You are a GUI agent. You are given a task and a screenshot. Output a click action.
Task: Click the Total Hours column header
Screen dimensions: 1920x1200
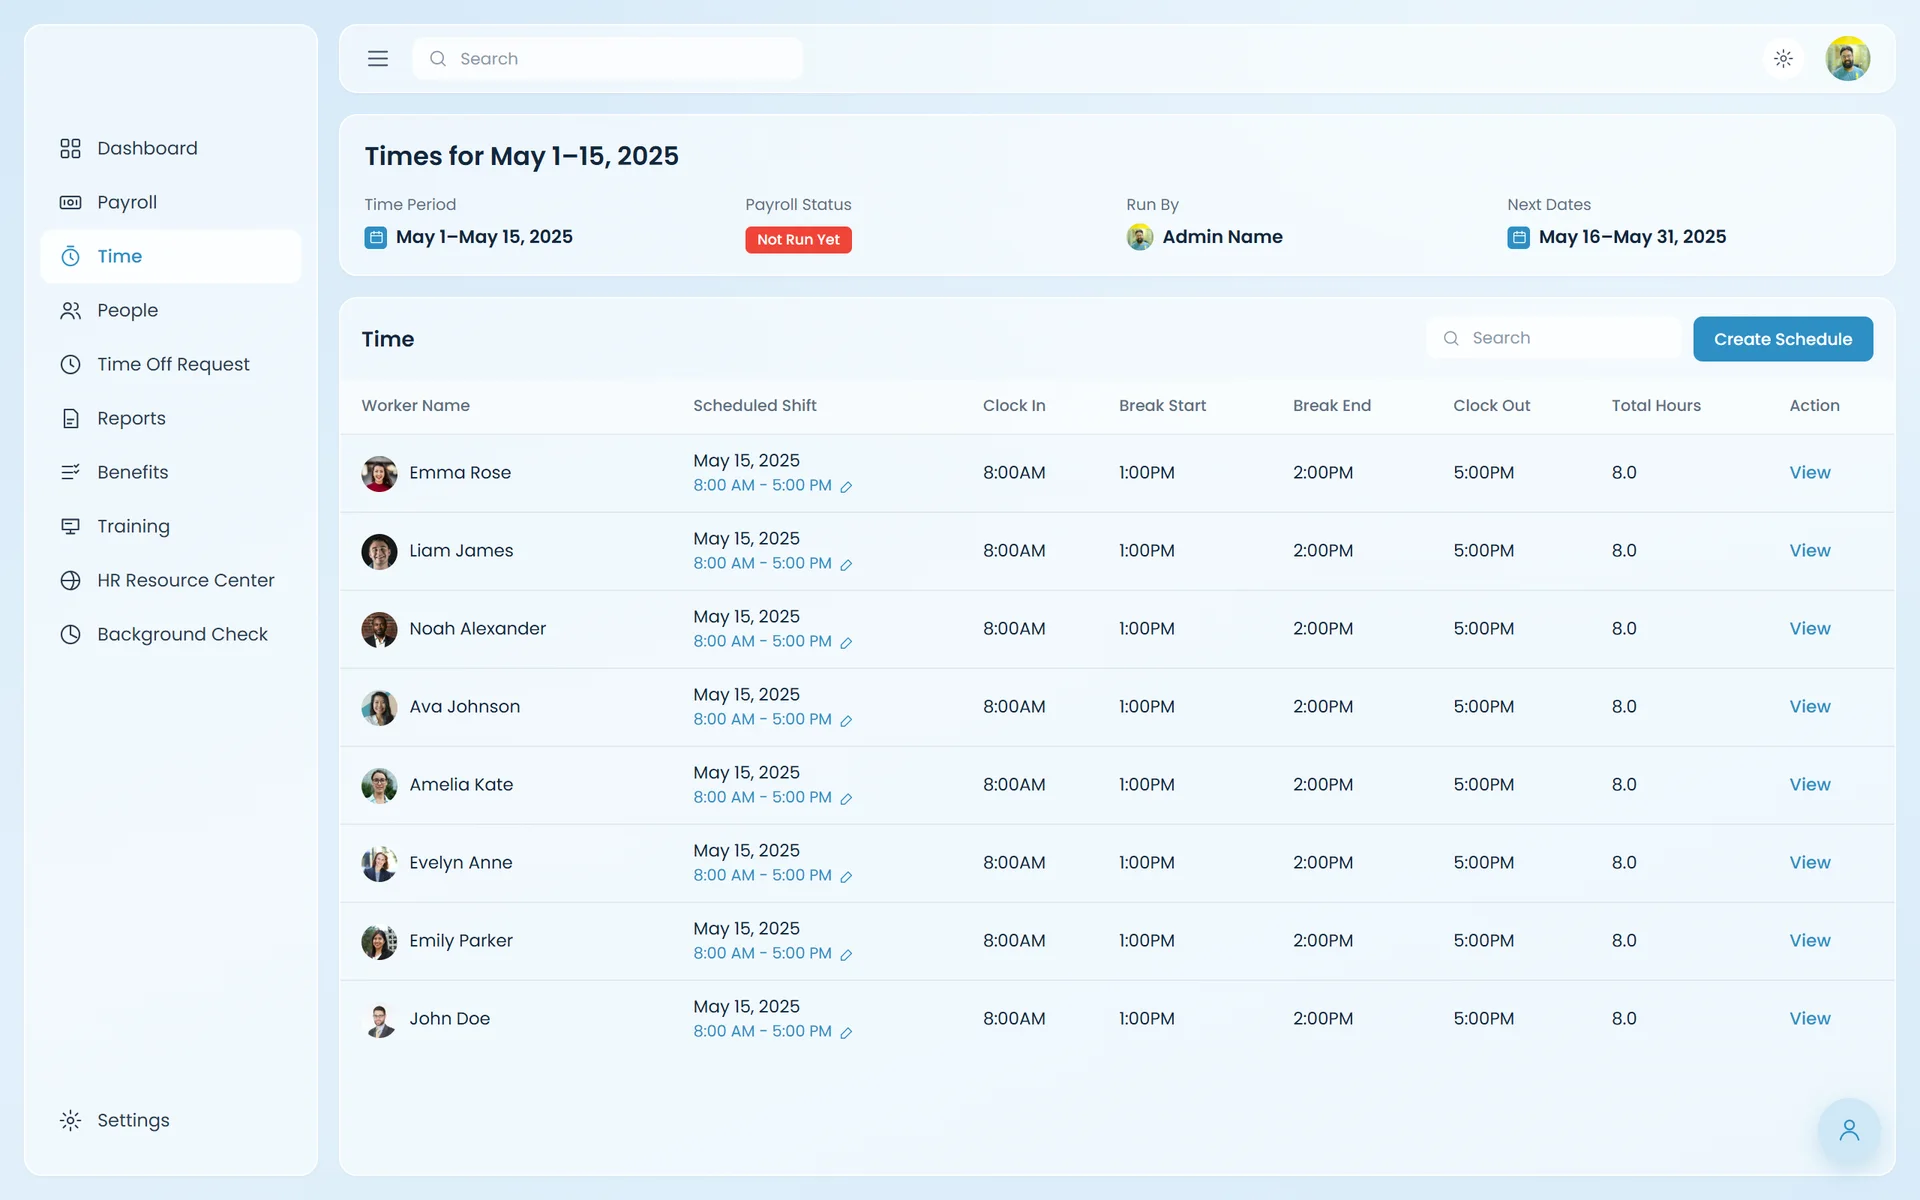[1655, 406]
